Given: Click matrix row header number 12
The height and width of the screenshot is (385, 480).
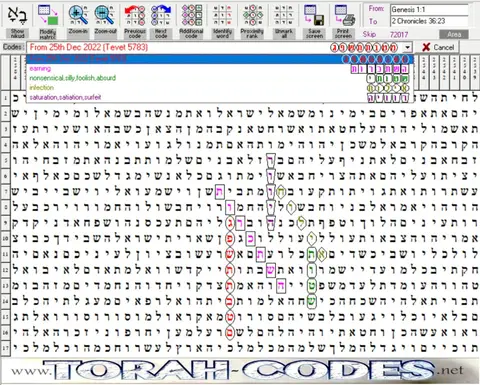Looking at the screenshot, I should [x=5, y=270].
